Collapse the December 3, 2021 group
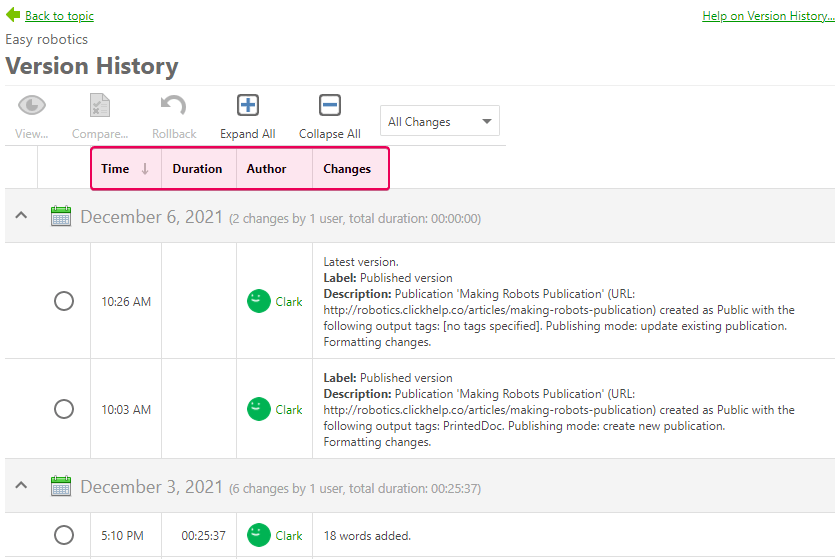840x559 pixels. (x=21, y=486)
